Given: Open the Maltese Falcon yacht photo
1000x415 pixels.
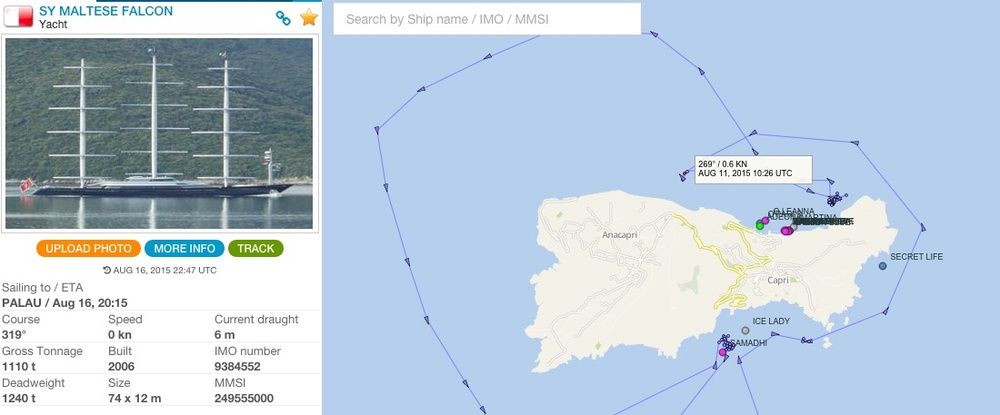Looking at the screenshot, I should pos(161,133).
